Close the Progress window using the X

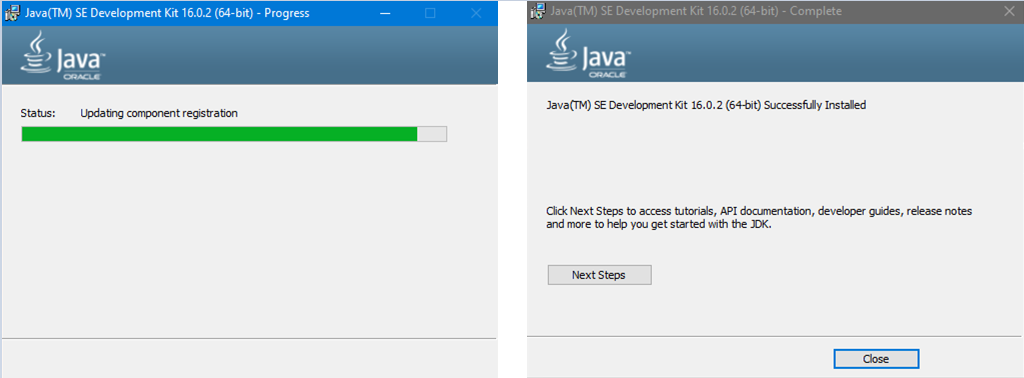(476, 13)
